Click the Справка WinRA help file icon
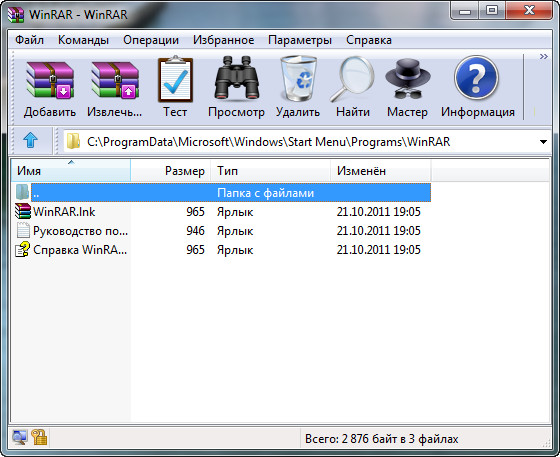Viewport: 560px width, 457px height. 22,249
